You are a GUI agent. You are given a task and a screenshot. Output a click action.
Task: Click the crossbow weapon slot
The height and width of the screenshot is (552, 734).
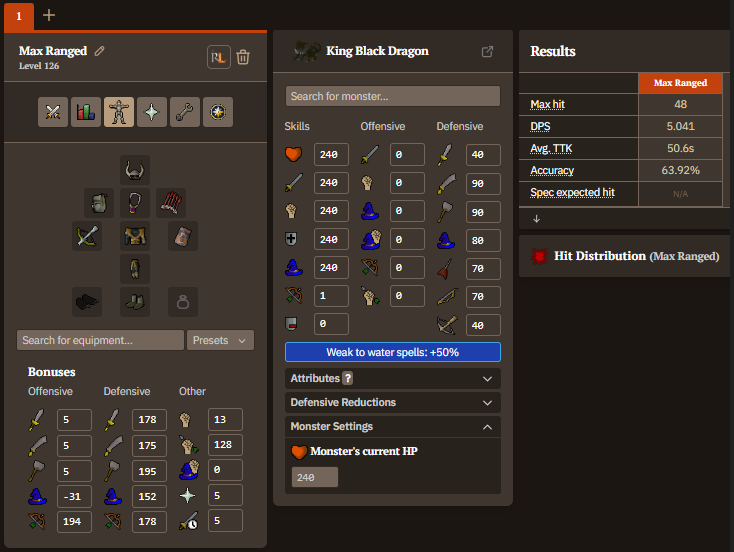87,236
